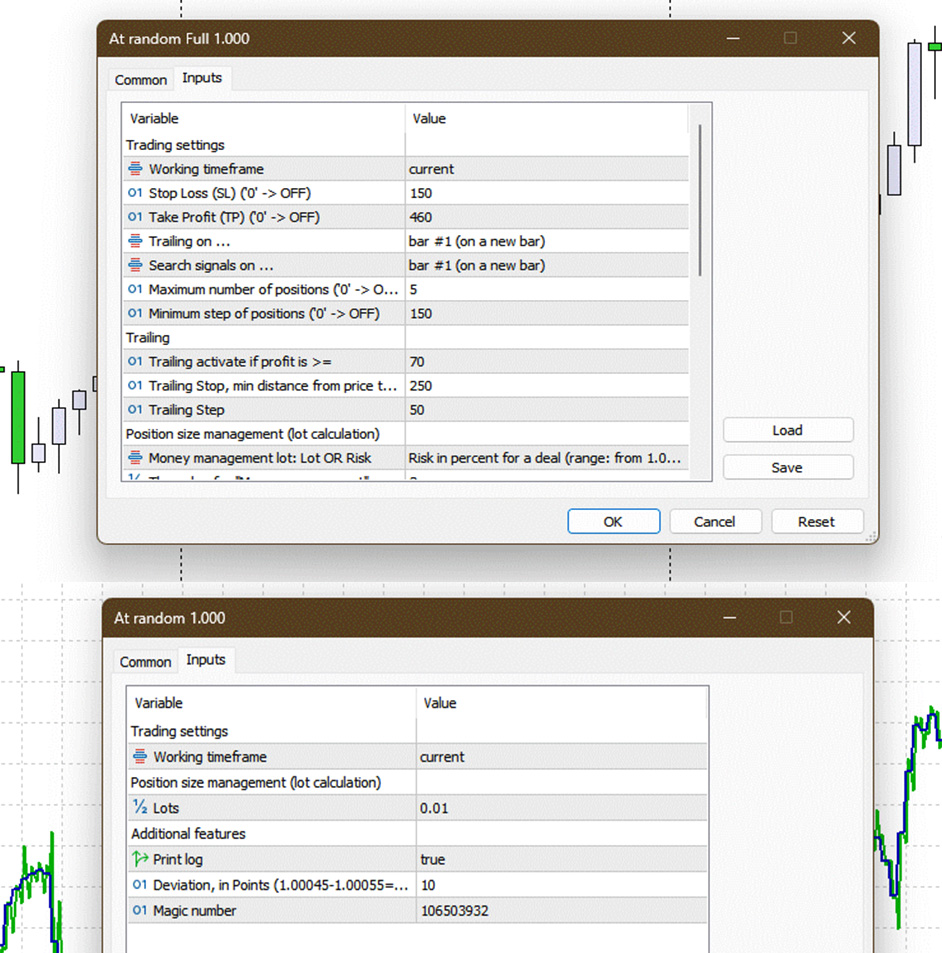Click the Working timeframe enum icon in the At random Full window
Viewport: 942px width, 953px height.
[x=136, y=168]
